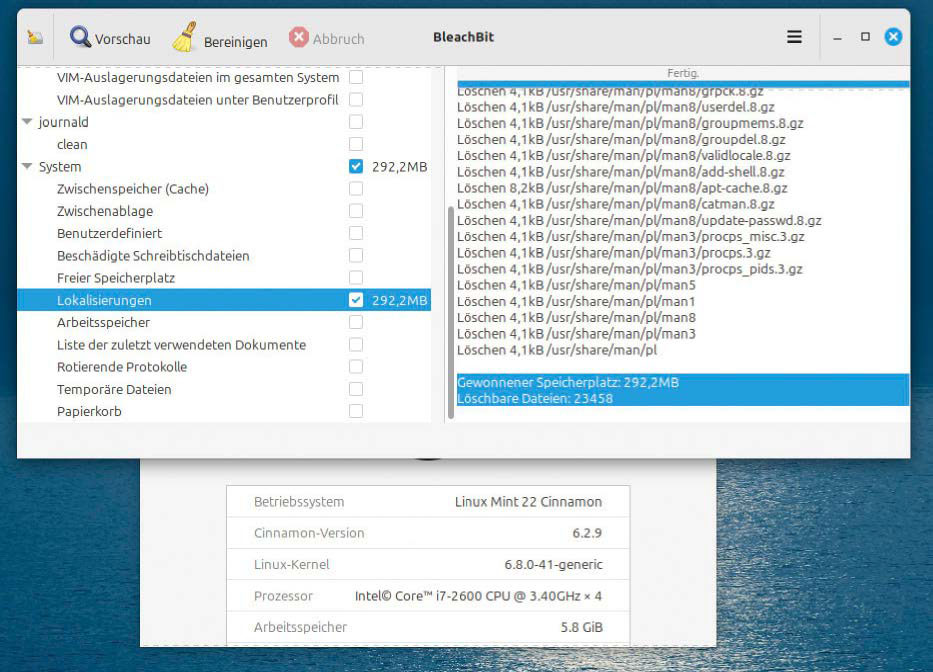
Task: Run the Bereinigen clean action
Action: point(220,37)
